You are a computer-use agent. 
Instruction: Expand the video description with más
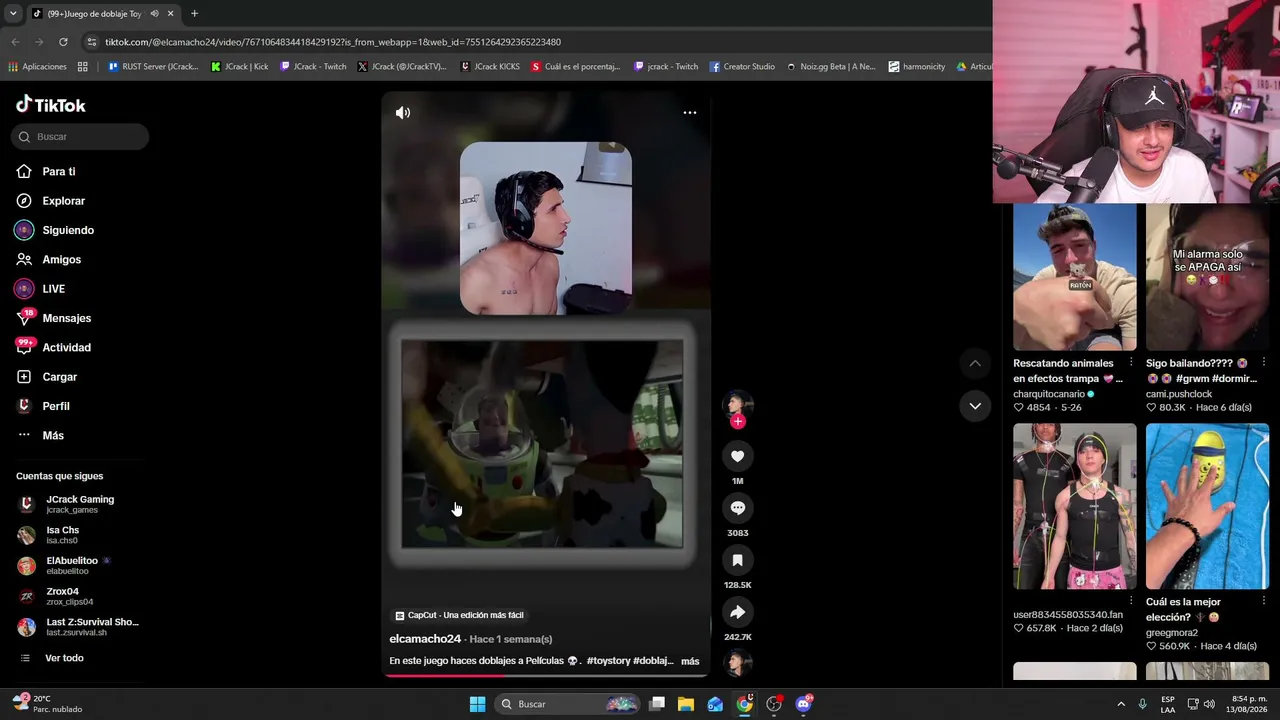[690, 661]
